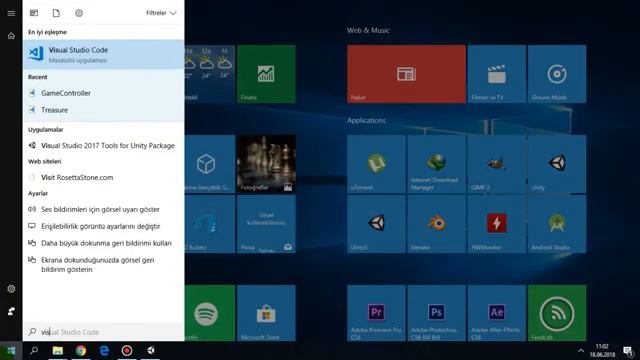Open the green feed reader tile
Image resolution: width=640 pixels, height=360 pixels.
[x=557, y=313]
